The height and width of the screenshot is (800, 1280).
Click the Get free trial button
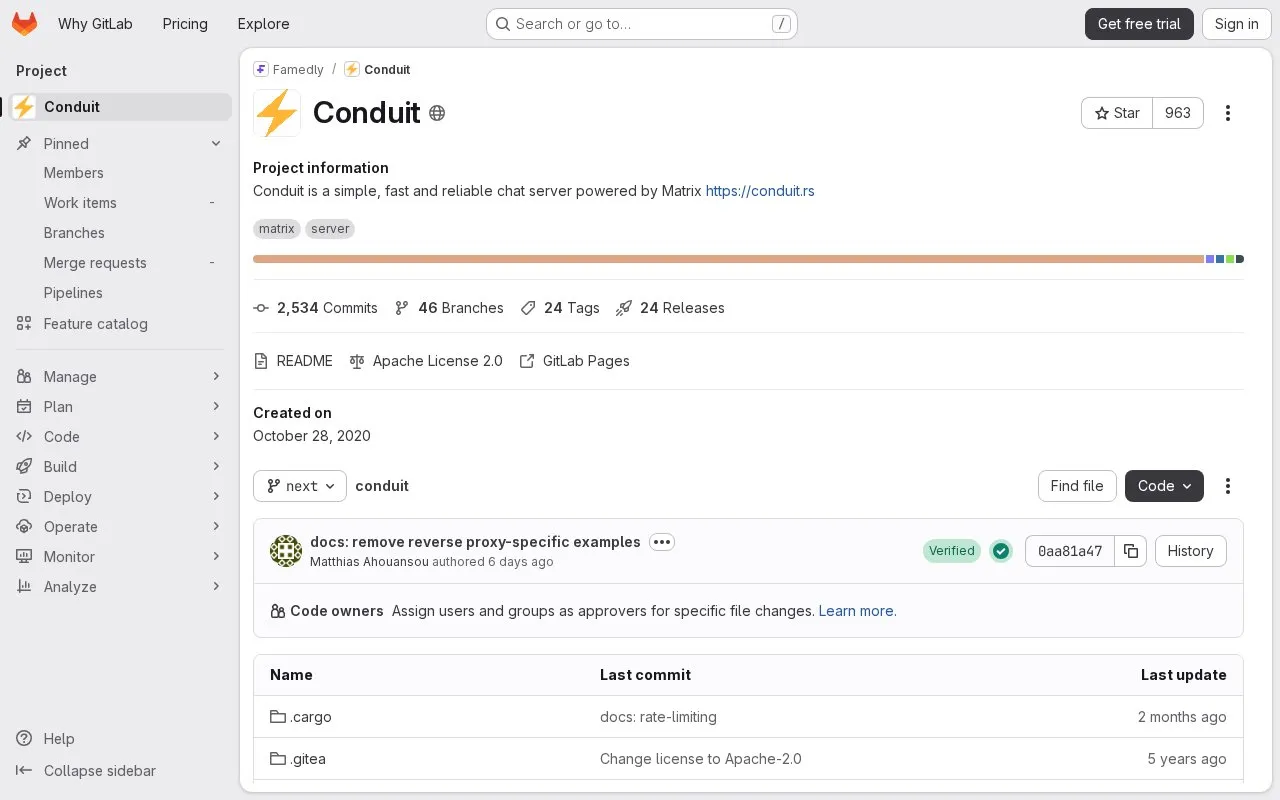point(1139,24)
